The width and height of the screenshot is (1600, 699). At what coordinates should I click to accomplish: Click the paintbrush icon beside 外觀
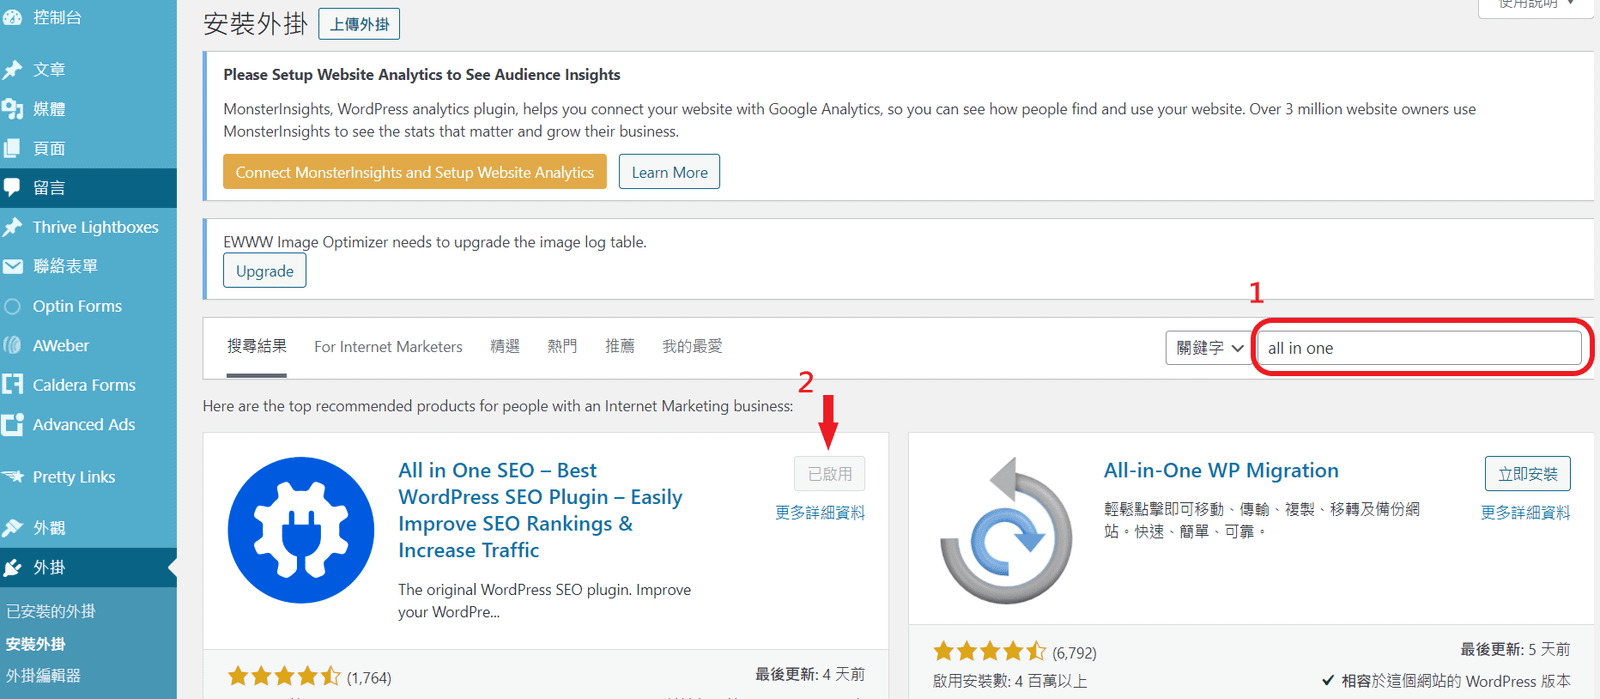(x=12, y=527)
